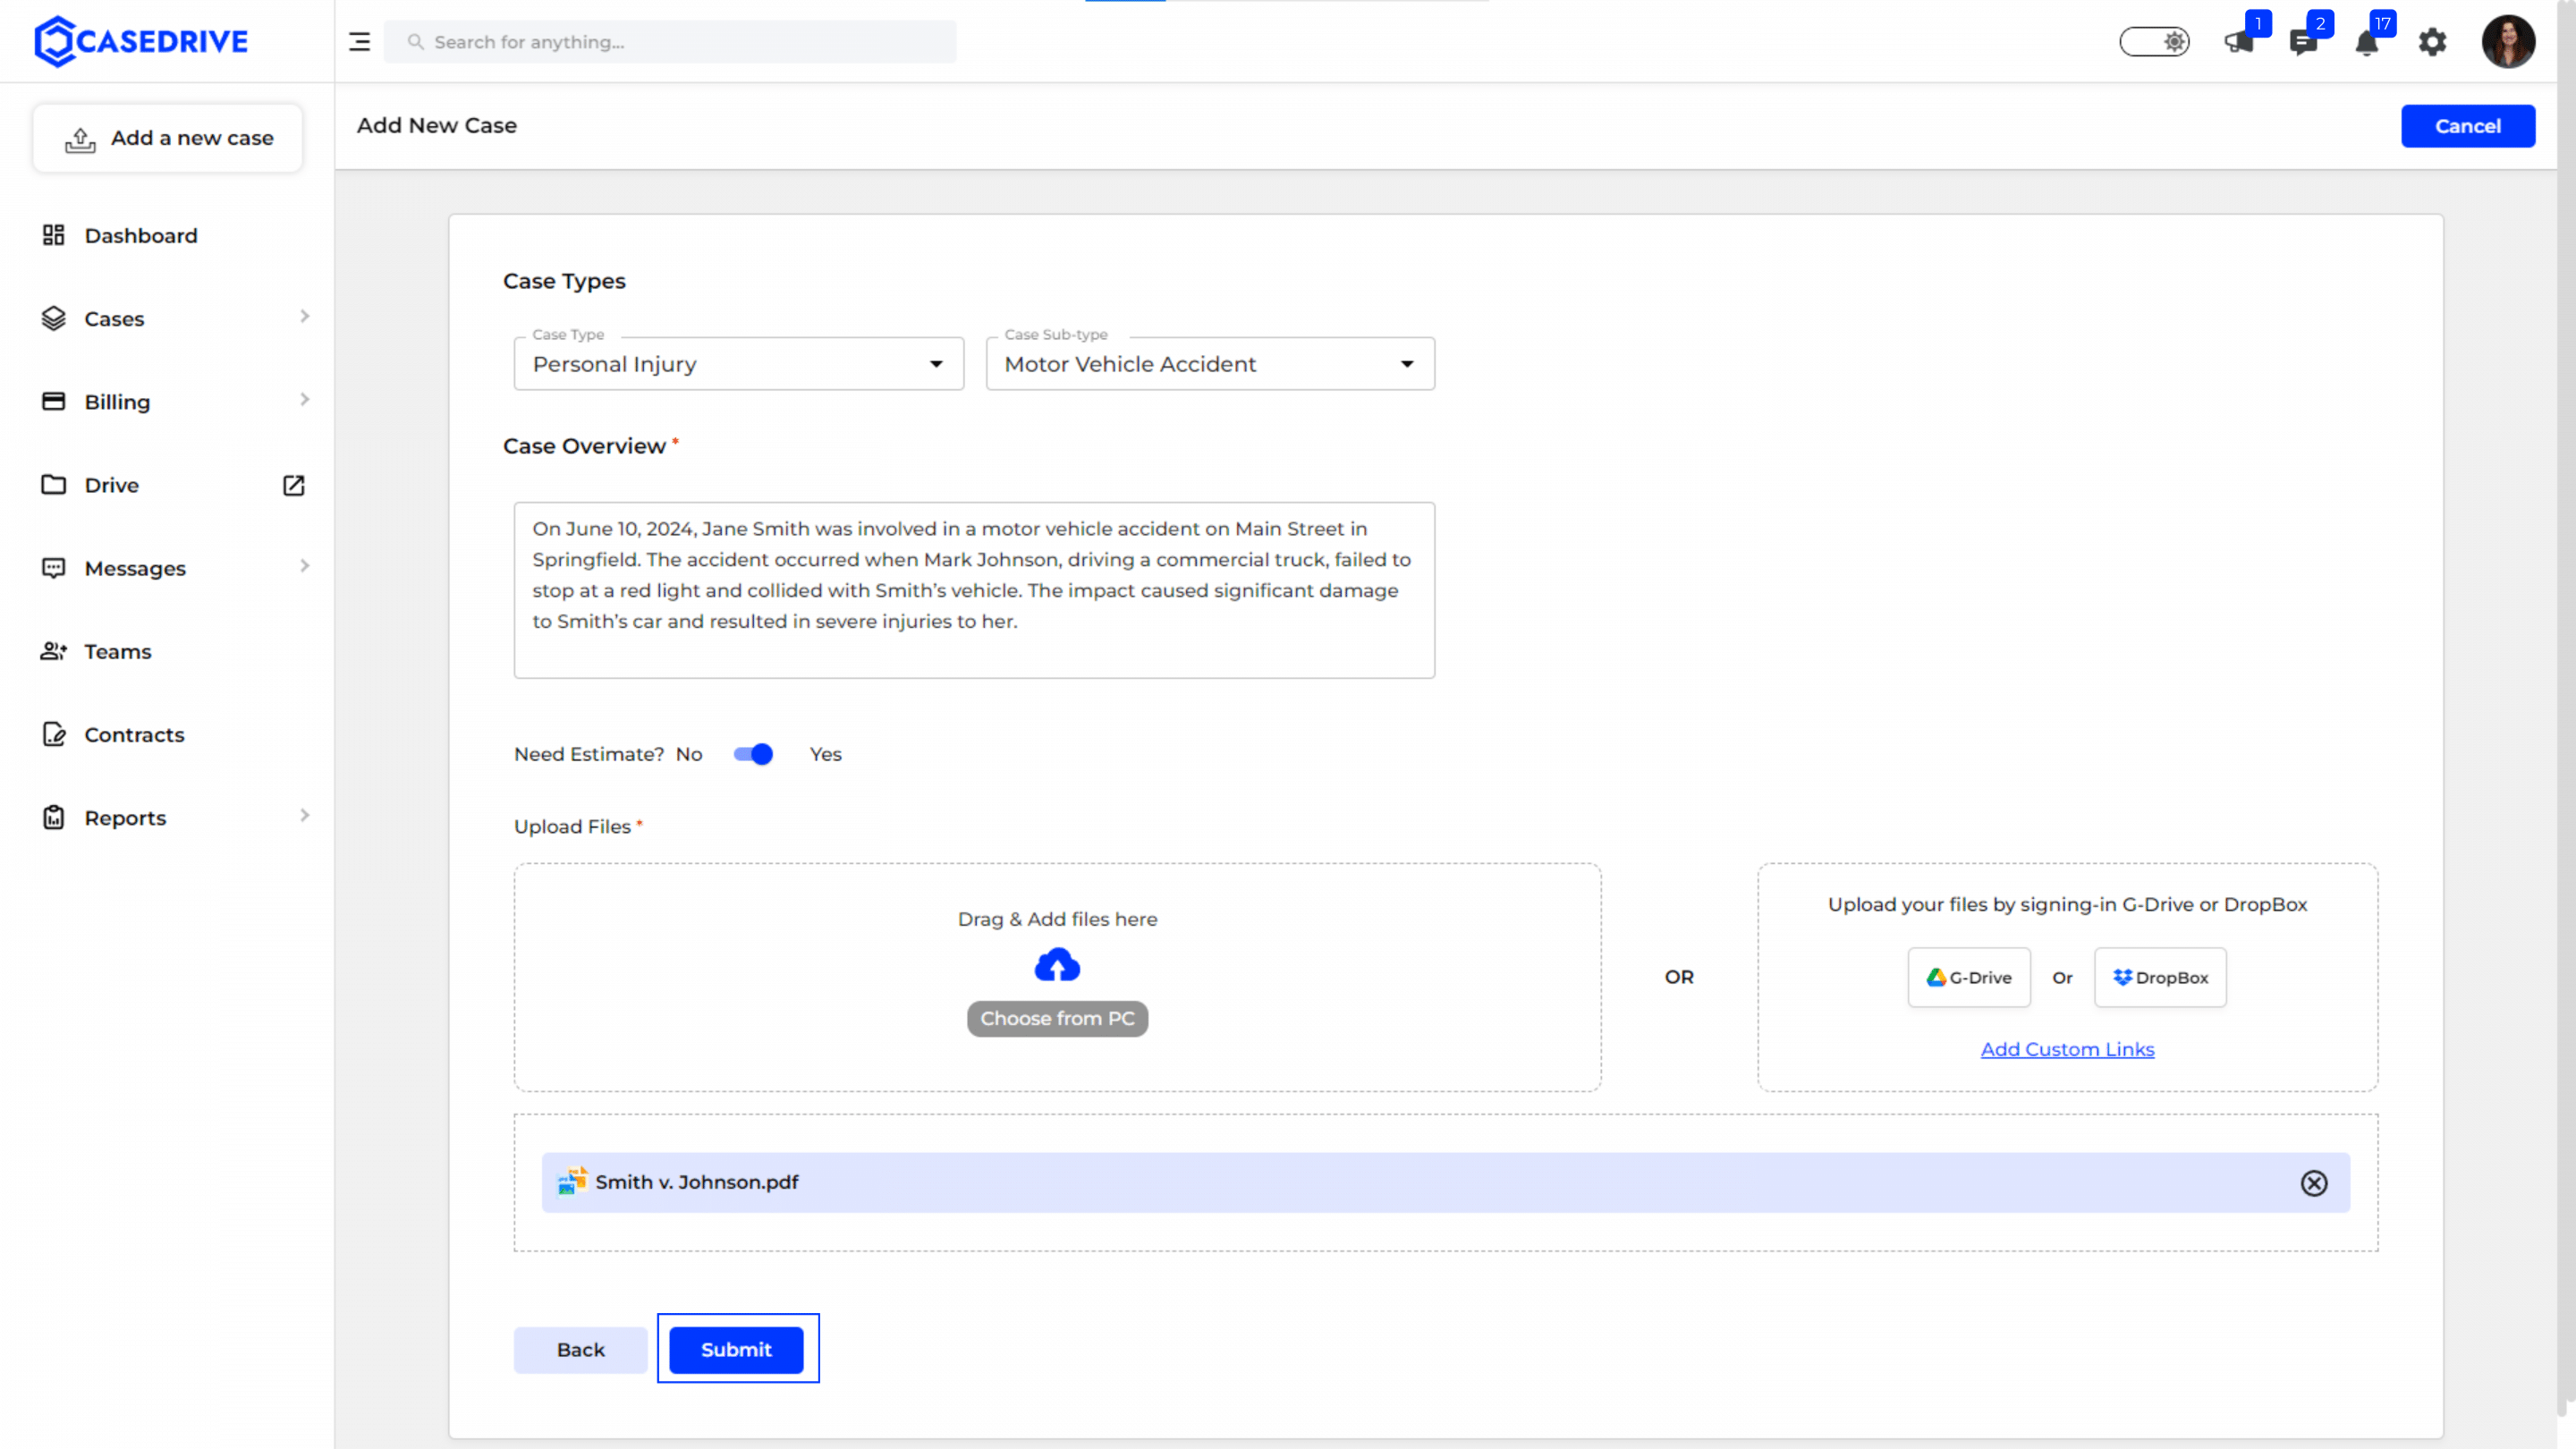The image size is (2576, 1449).
Task: Expand the Messages submenu chevron
Action: coord(304,566)
